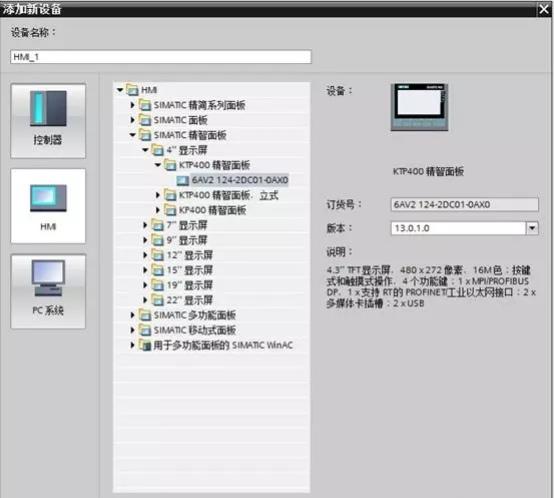
Task: Click the 4" 显示屏 folder icon
Action: coord(158,150)
